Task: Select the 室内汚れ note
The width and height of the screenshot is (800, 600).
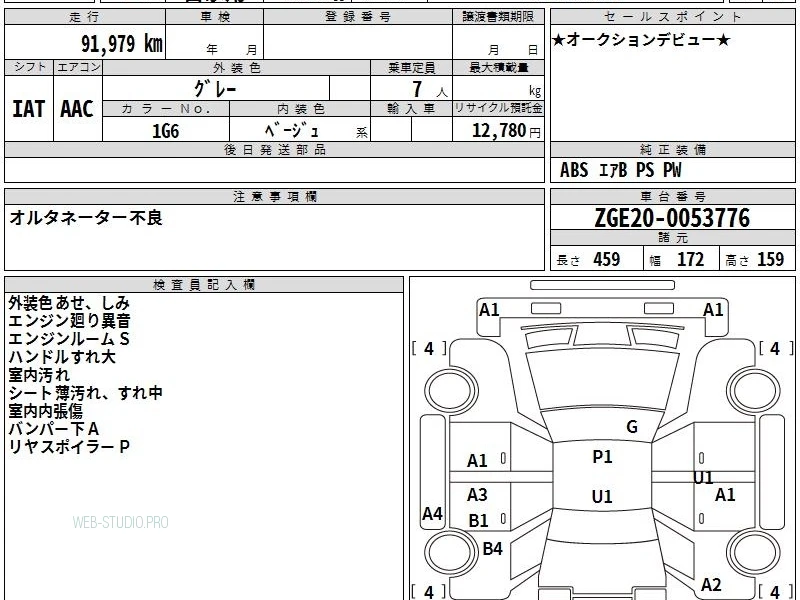Action: [39, 375]
